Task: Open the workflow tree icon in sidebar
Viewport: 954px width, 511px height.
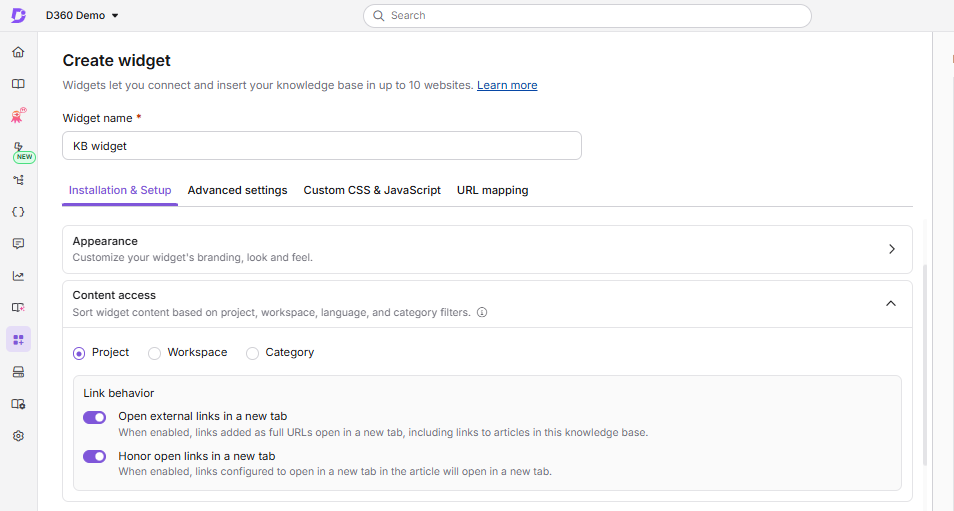Action: click(18, 180)
